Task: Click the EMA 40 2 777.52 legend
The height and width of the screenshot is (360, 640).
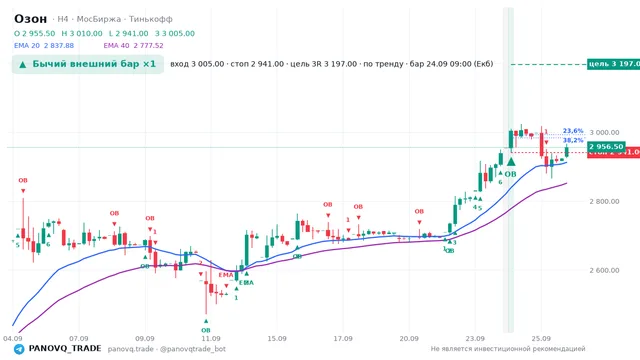Action: click(133, 46)
